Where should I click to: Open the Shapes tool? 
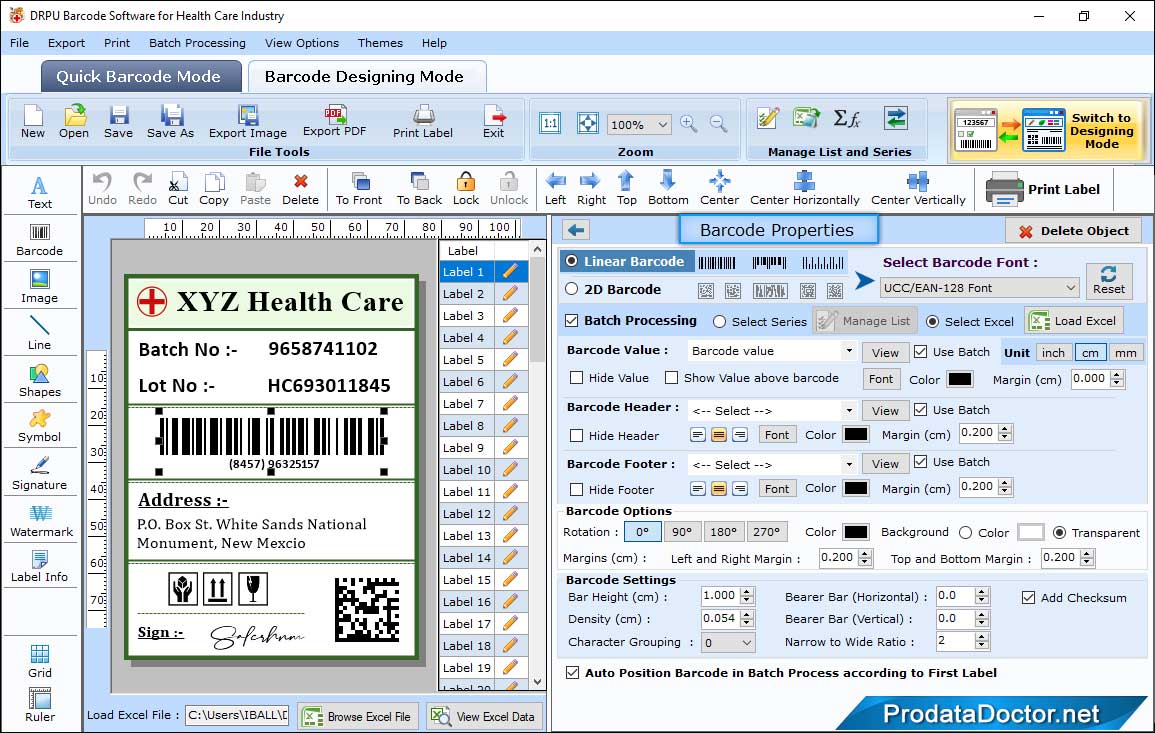coord(40,380)
